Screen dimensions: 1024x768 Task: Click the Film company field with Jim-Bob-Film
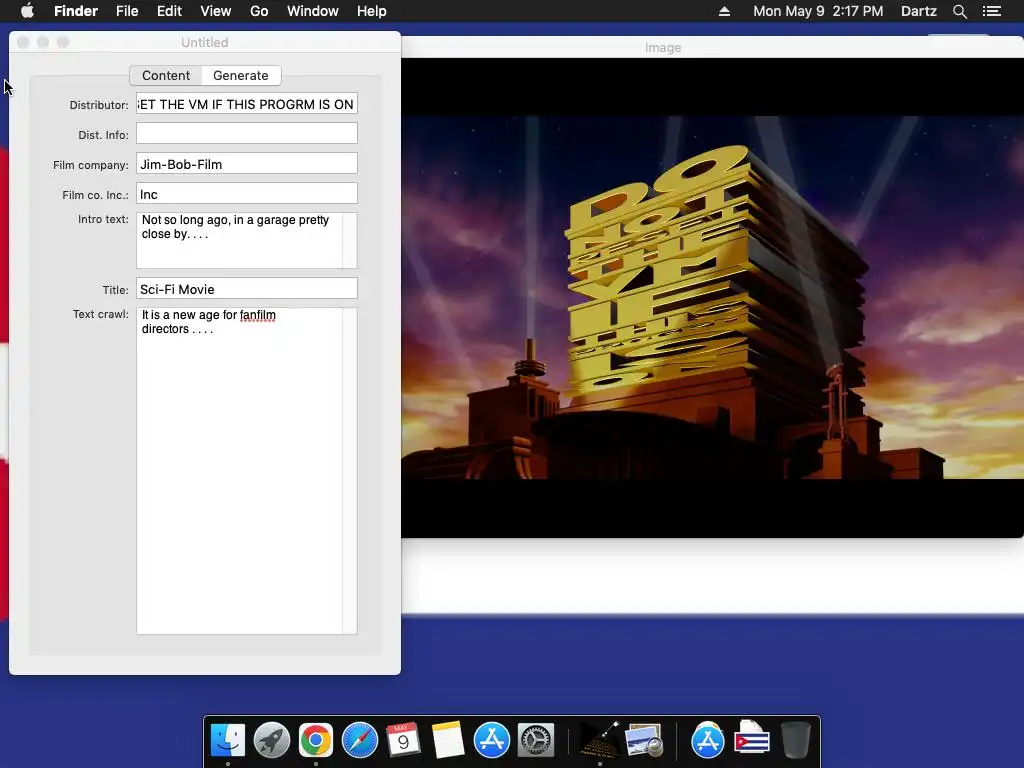[x=247, y=164]
